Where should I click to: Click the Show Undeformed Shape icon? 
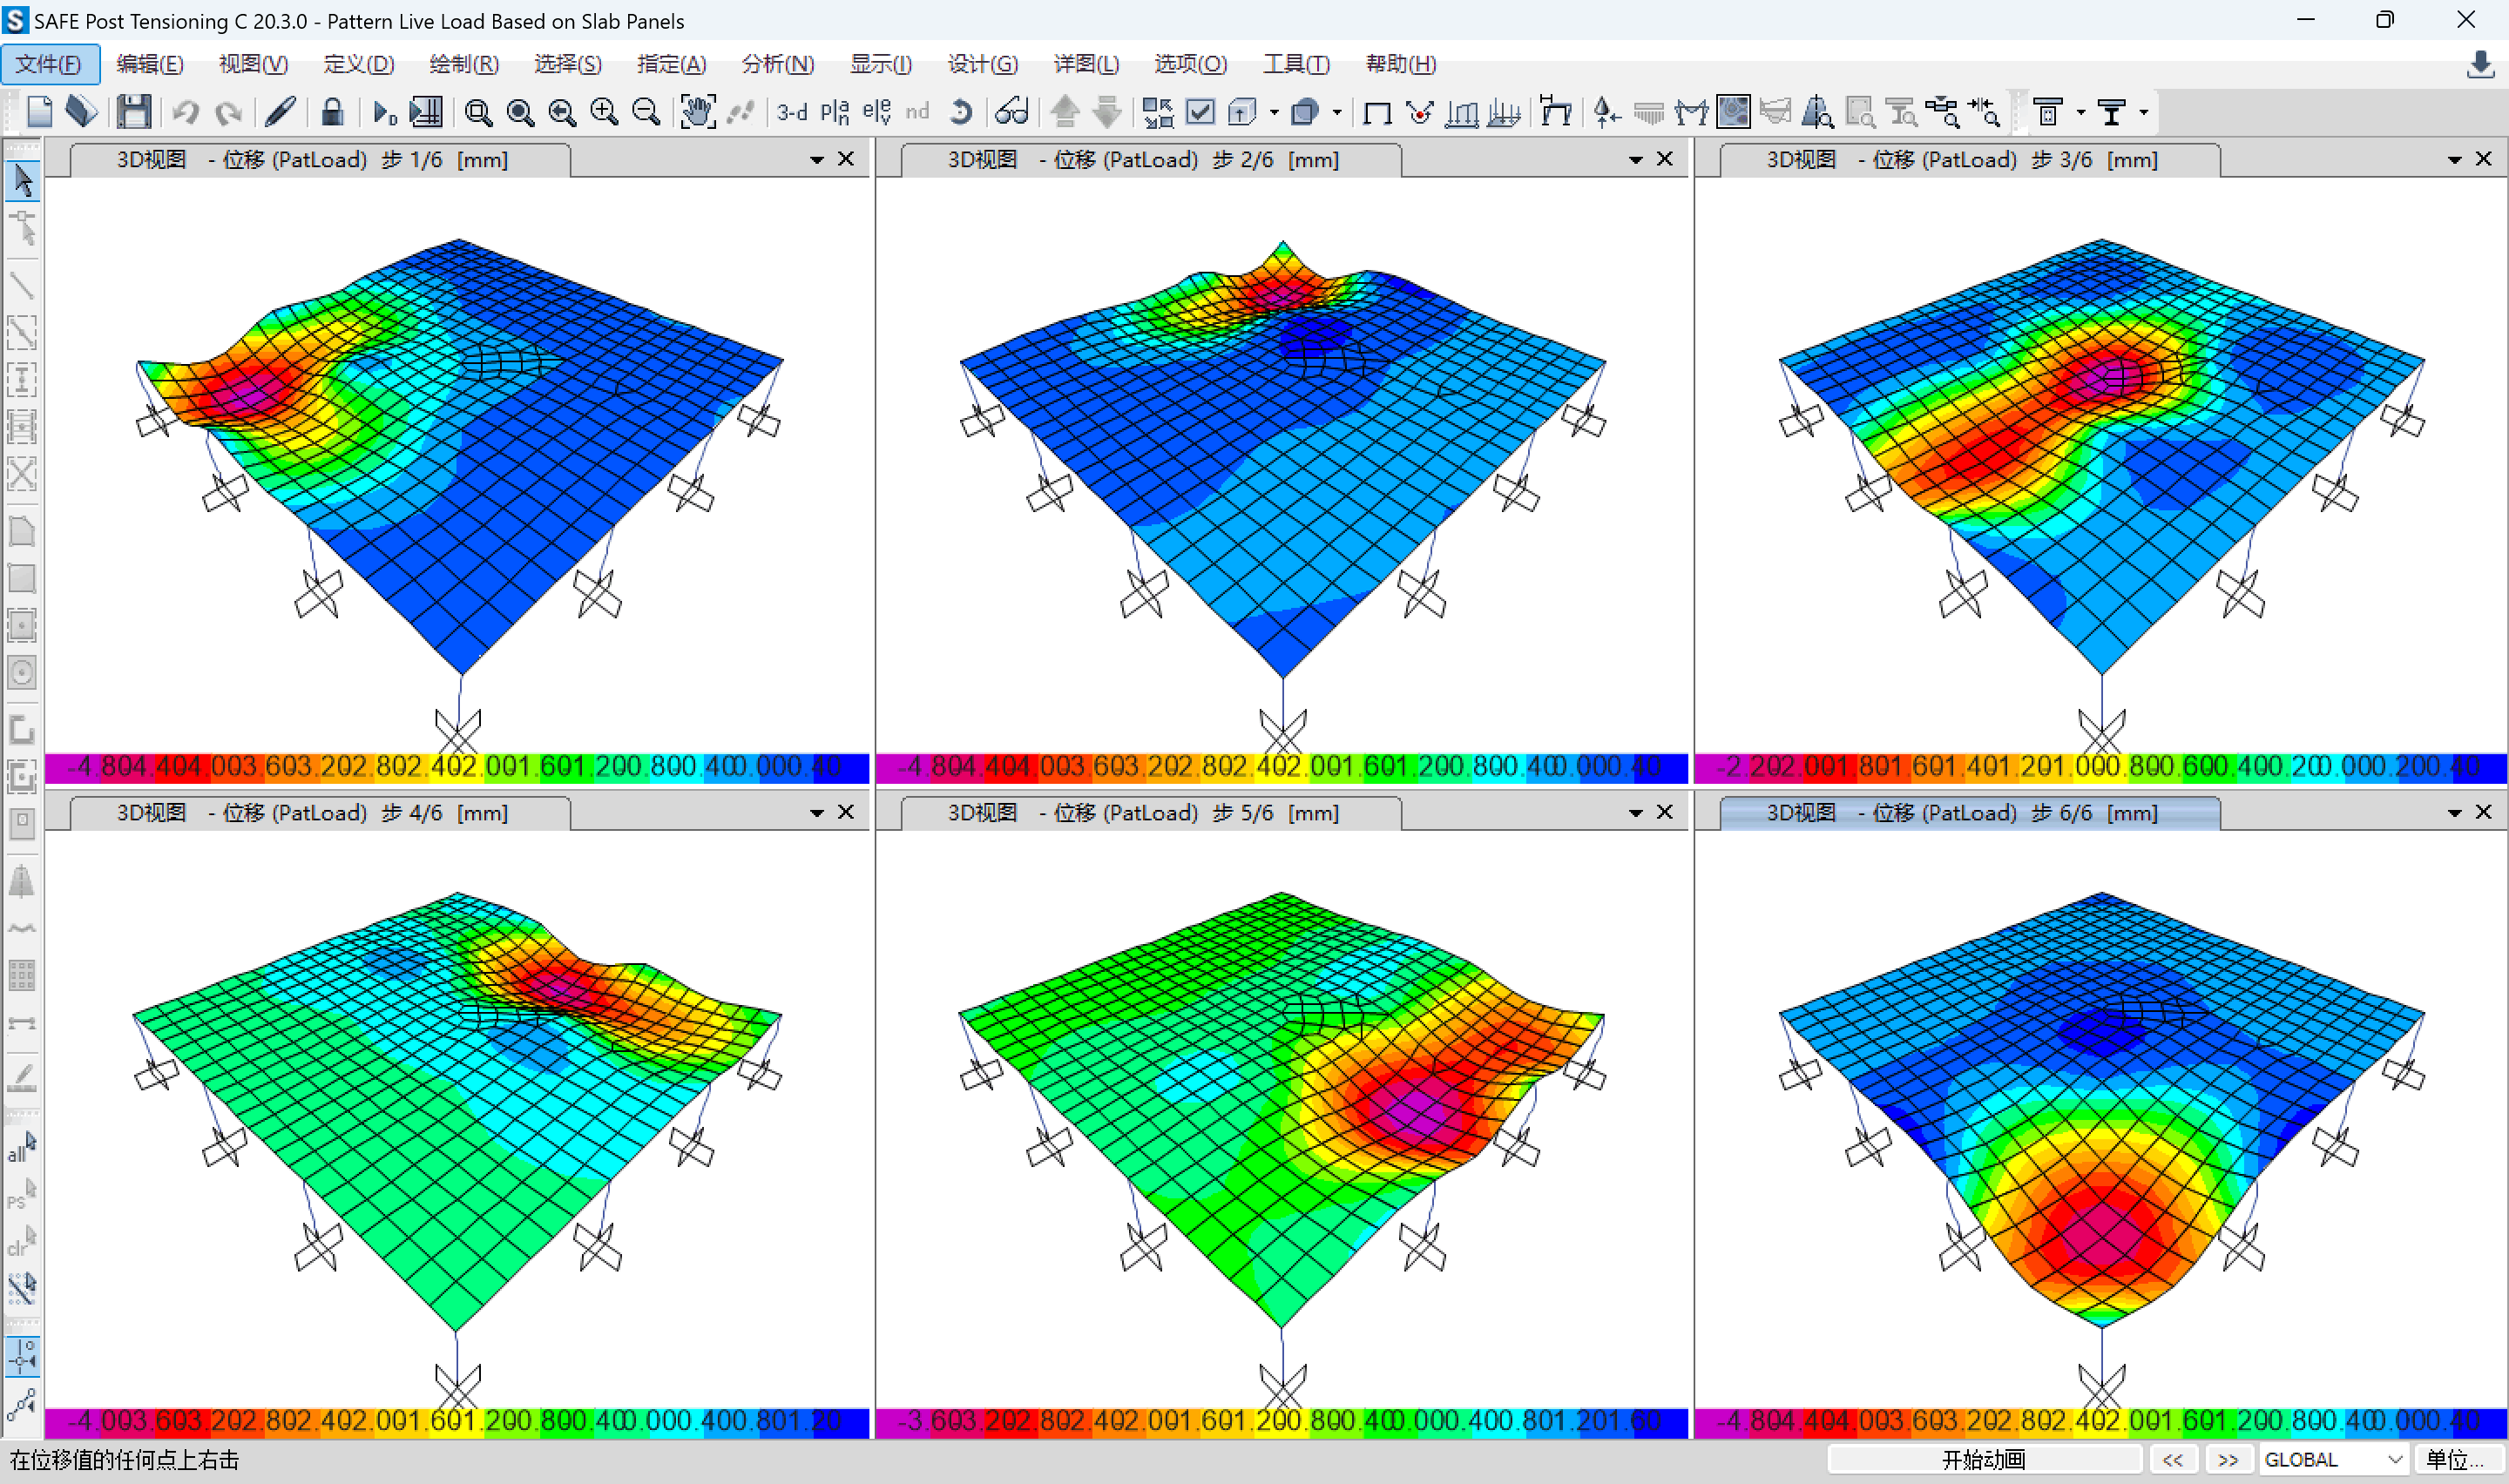[1377, 112]
